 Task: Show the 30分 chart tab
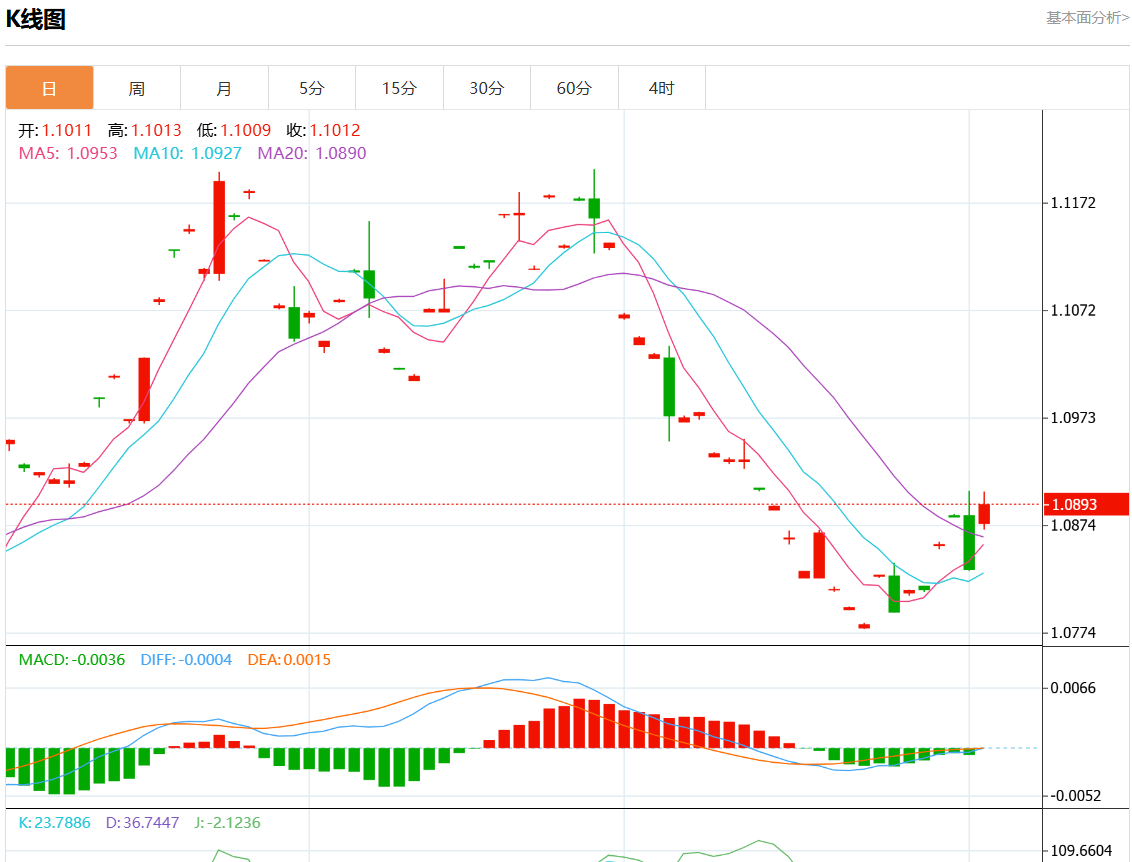[486, 88]
